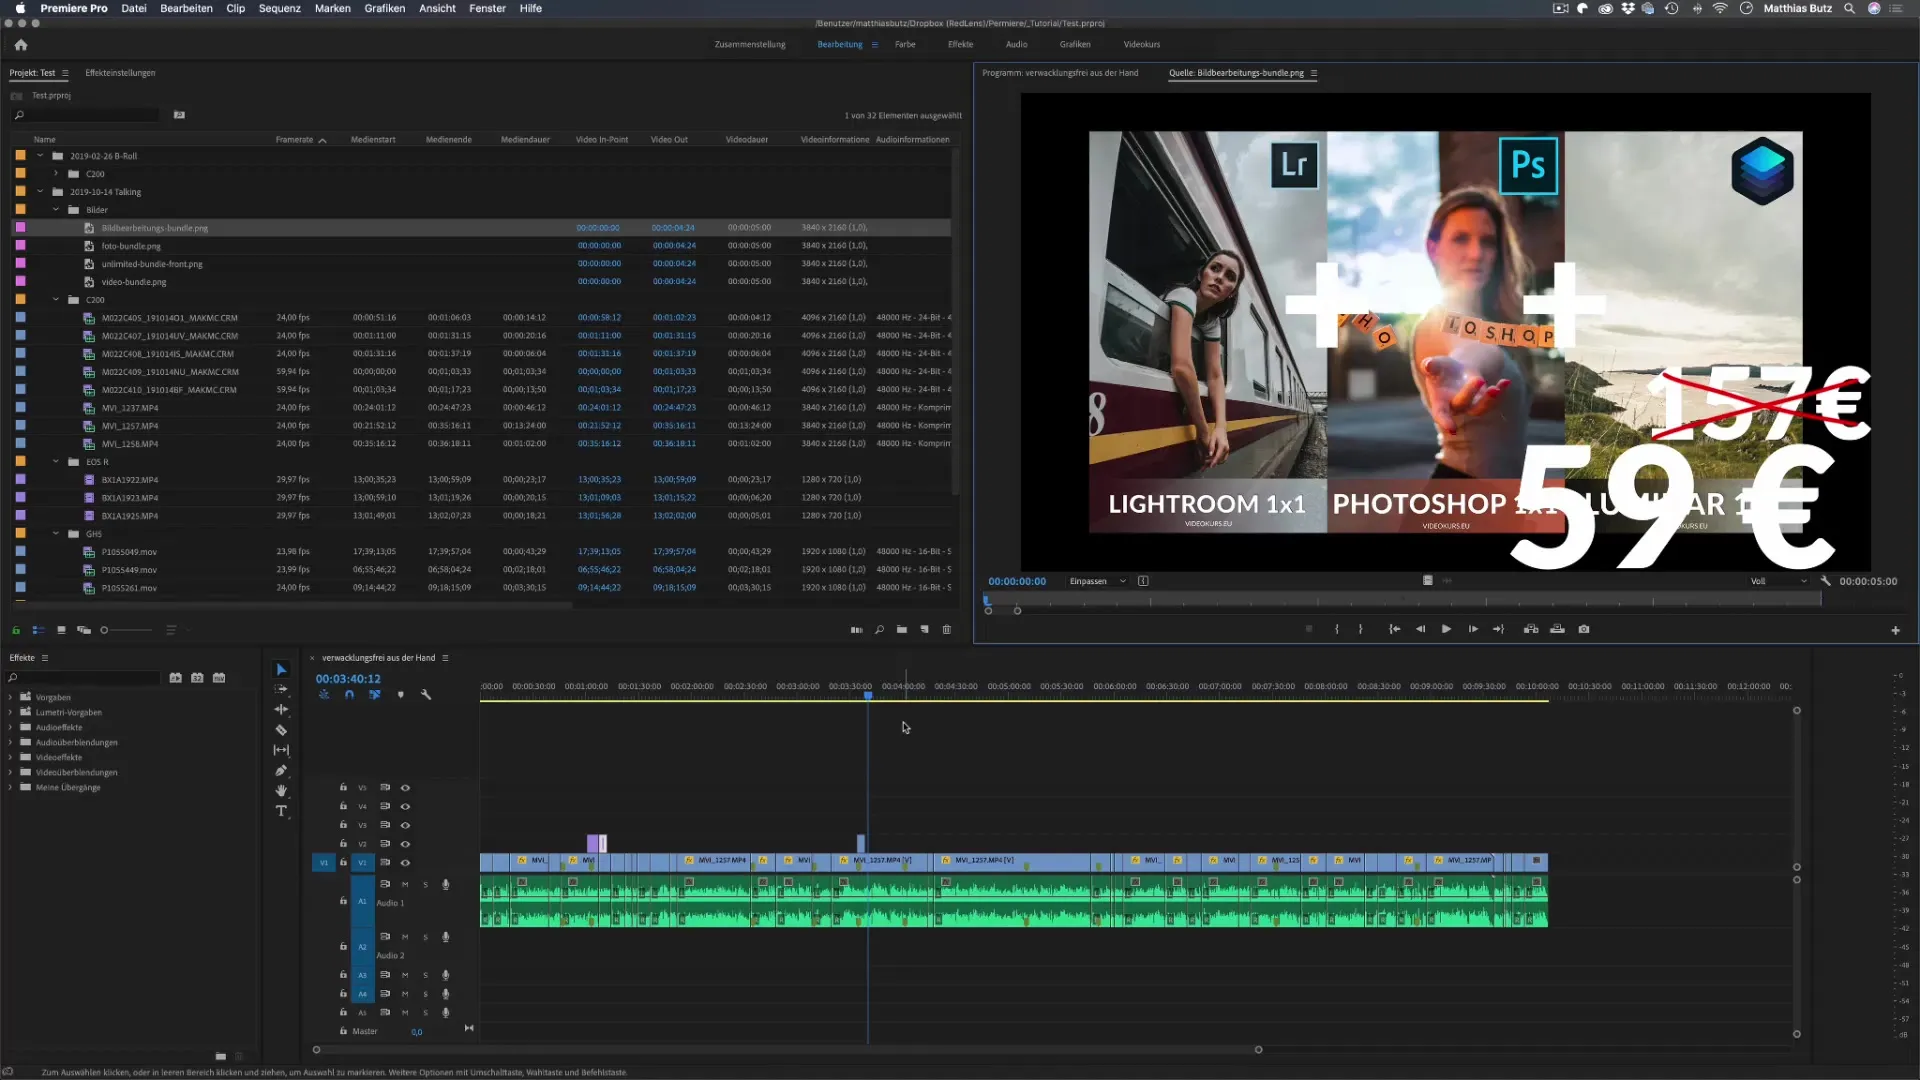Image resolution: width=1920 pixels, height=1080 pixels.
Task: Click the Name column header
Action: (x=45, y=140)
